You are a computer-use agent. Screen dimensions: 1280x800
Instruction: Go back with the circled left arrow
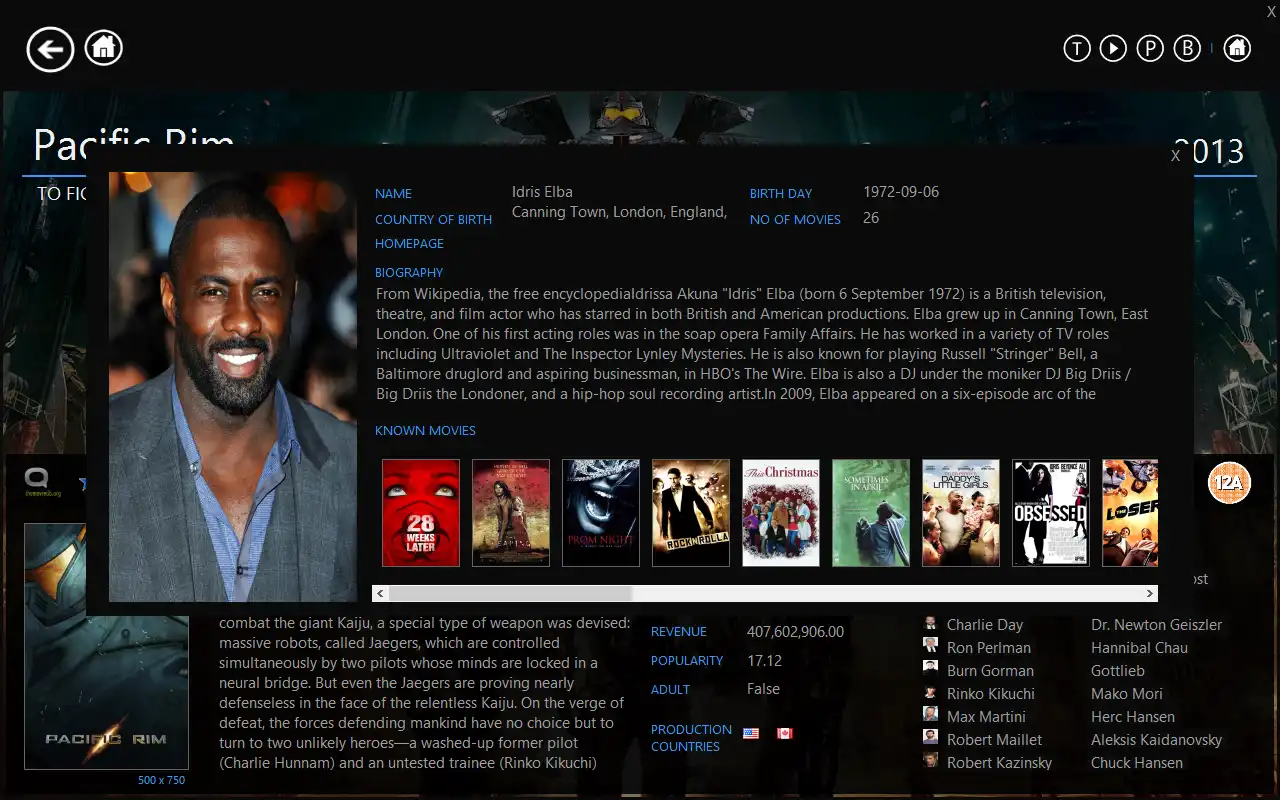[50, 48]
